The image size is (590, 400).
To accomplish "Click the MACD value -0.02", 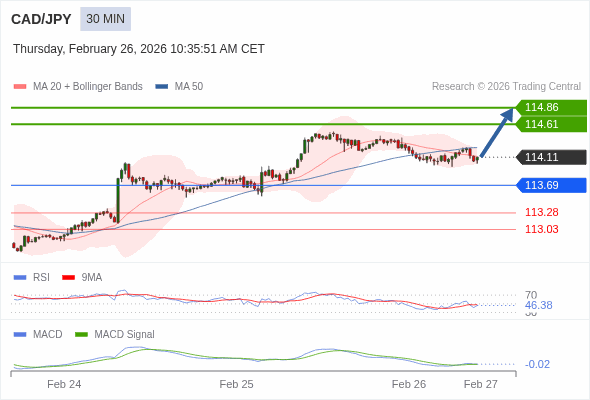I will tap(537, 364).
